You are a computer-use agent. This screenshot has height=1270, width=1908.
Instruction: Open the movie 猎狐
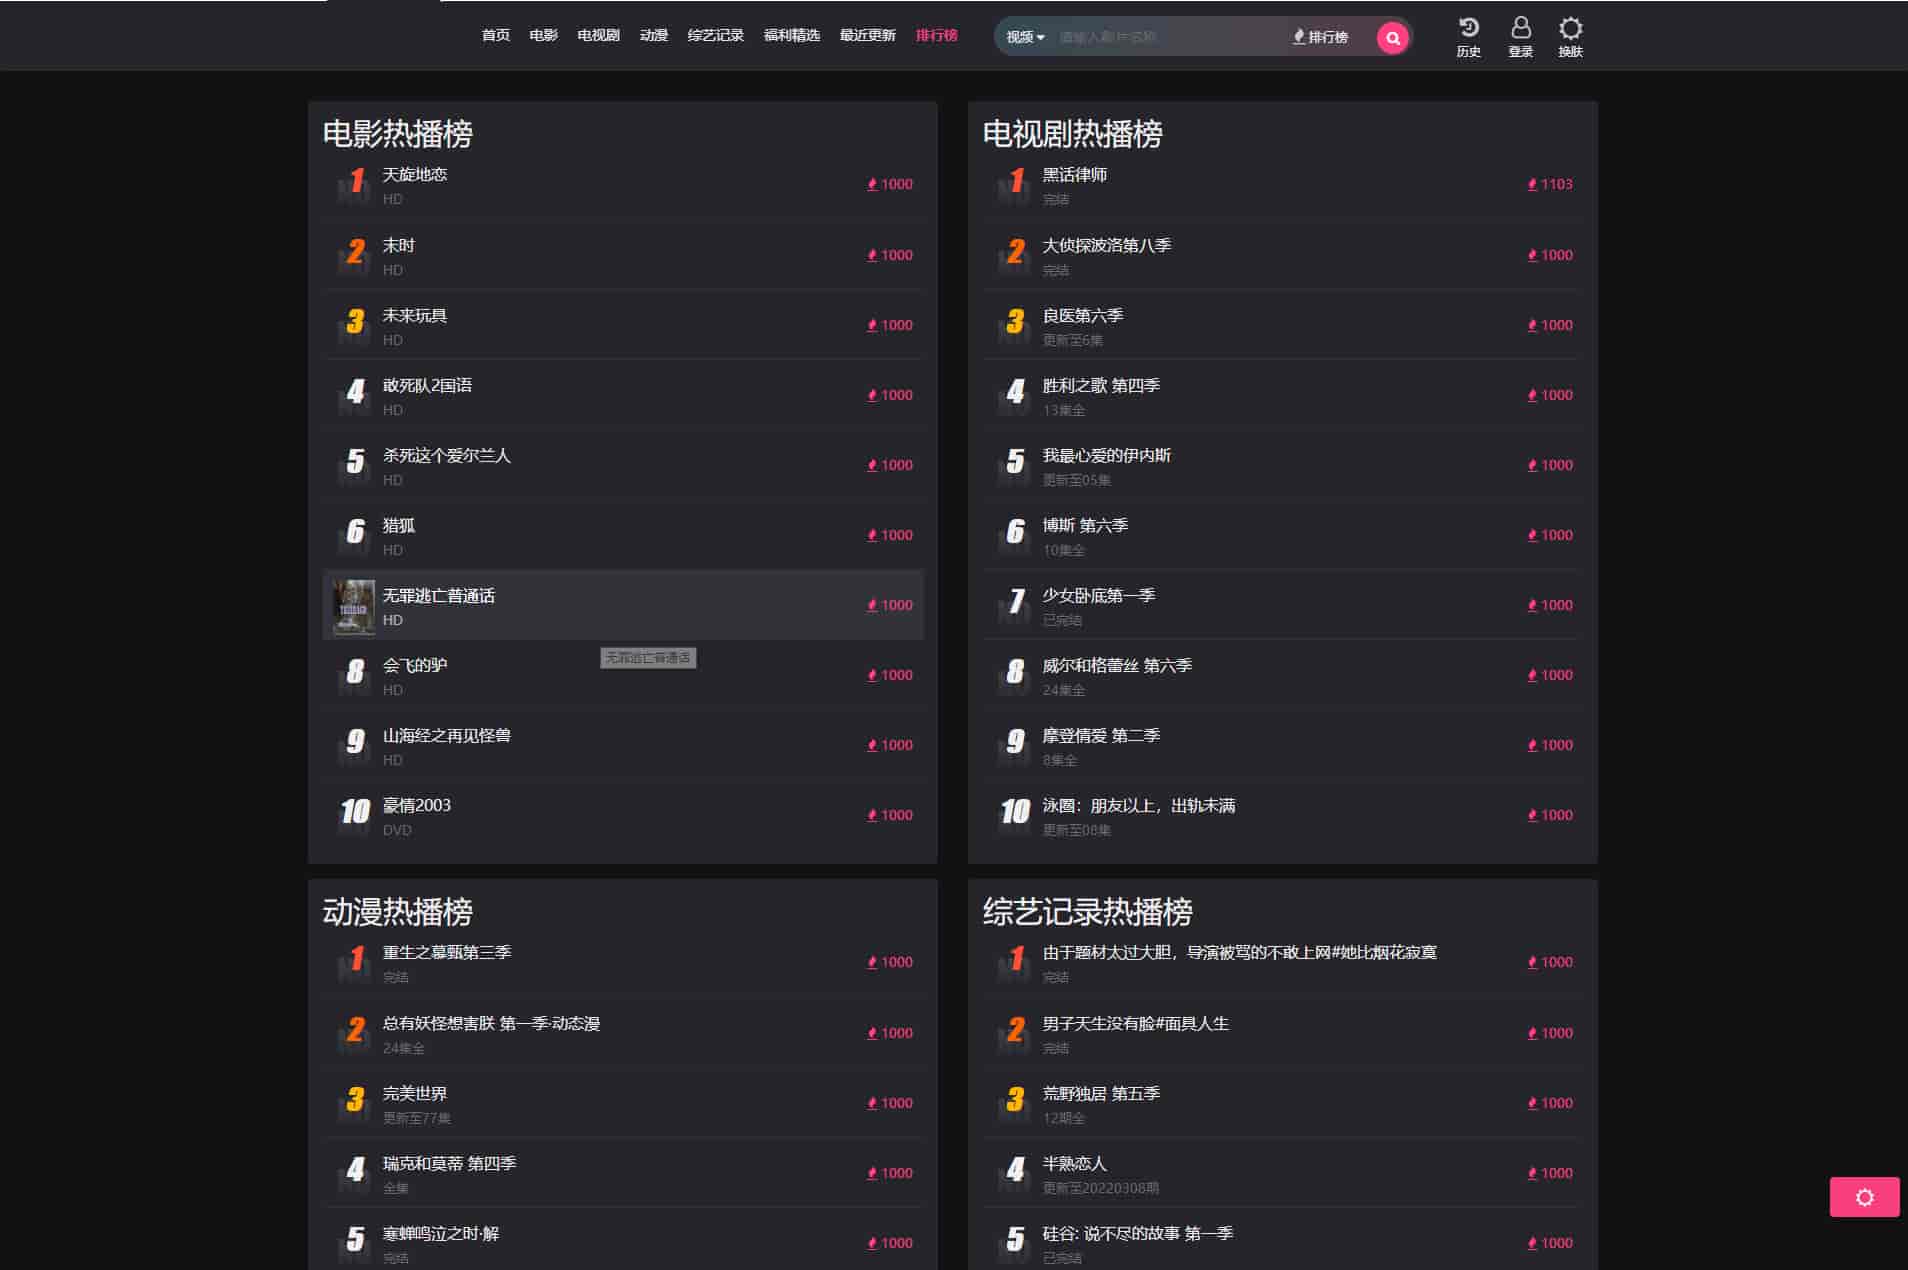click(x=399, y=525)
